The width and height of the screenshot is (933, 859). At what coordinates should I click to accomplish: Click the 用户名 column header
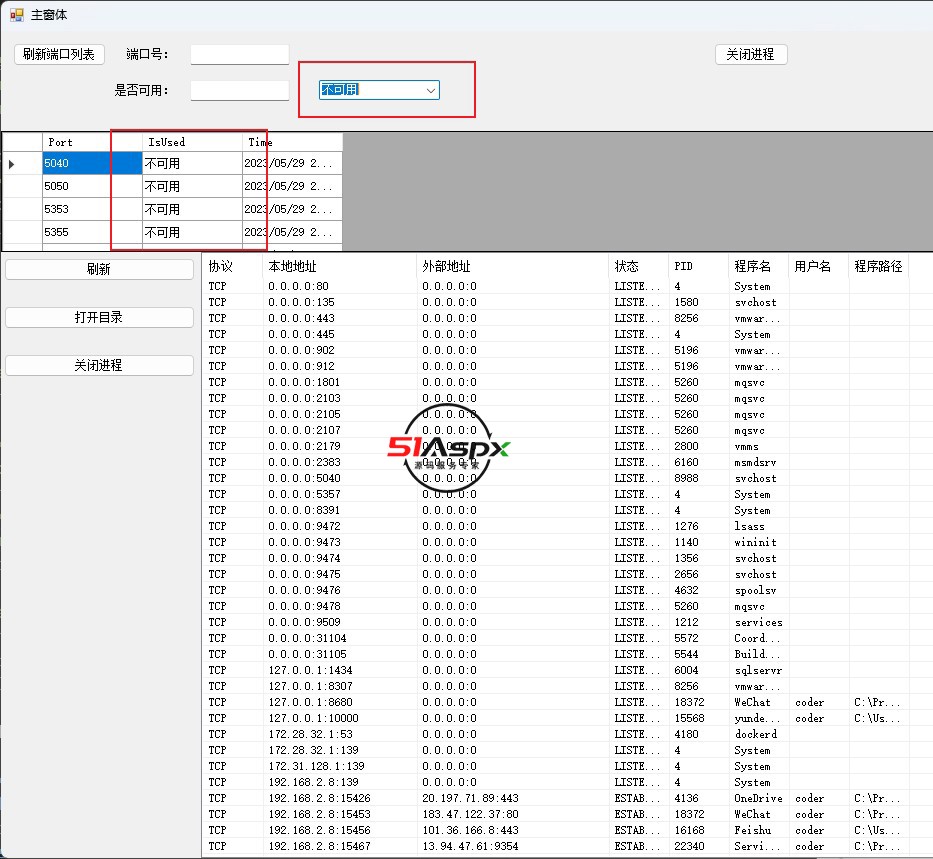click(818, 266)
